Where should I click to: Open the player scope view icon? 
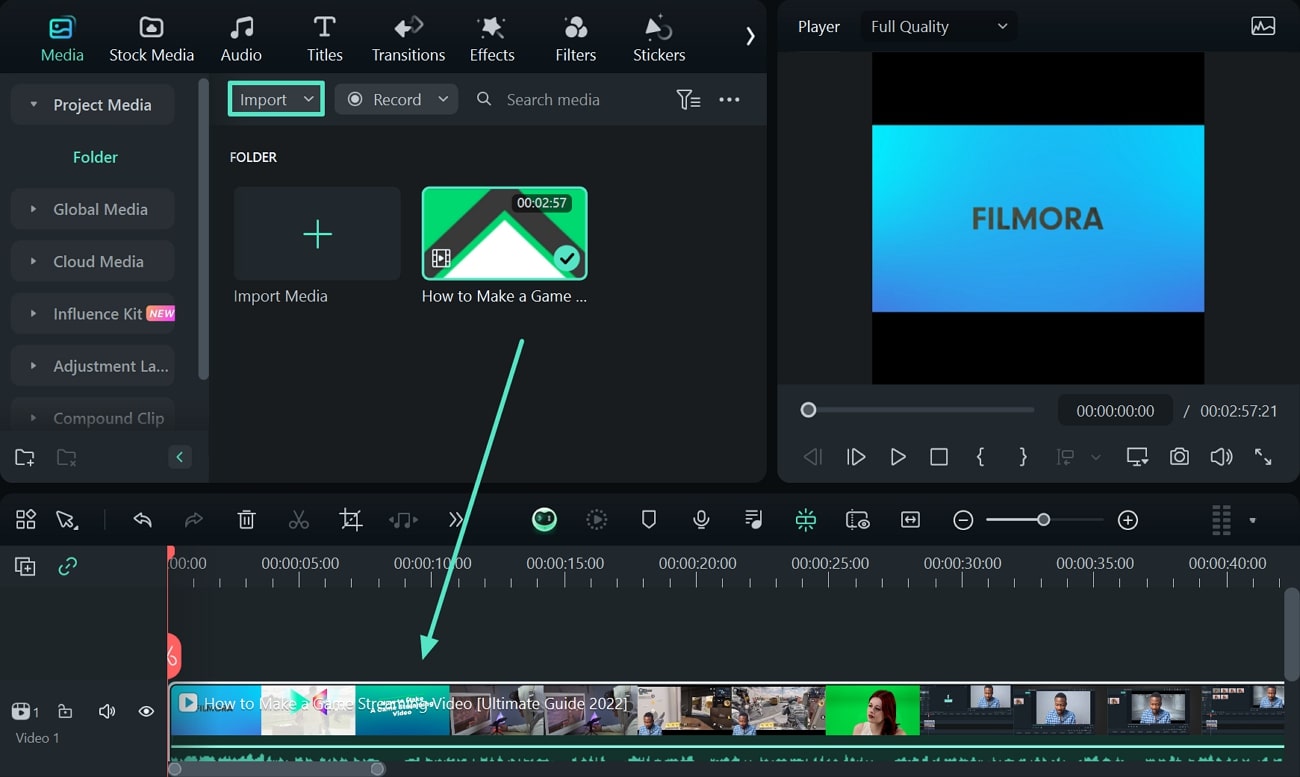pyautogui.click(x=1263, y=27)
